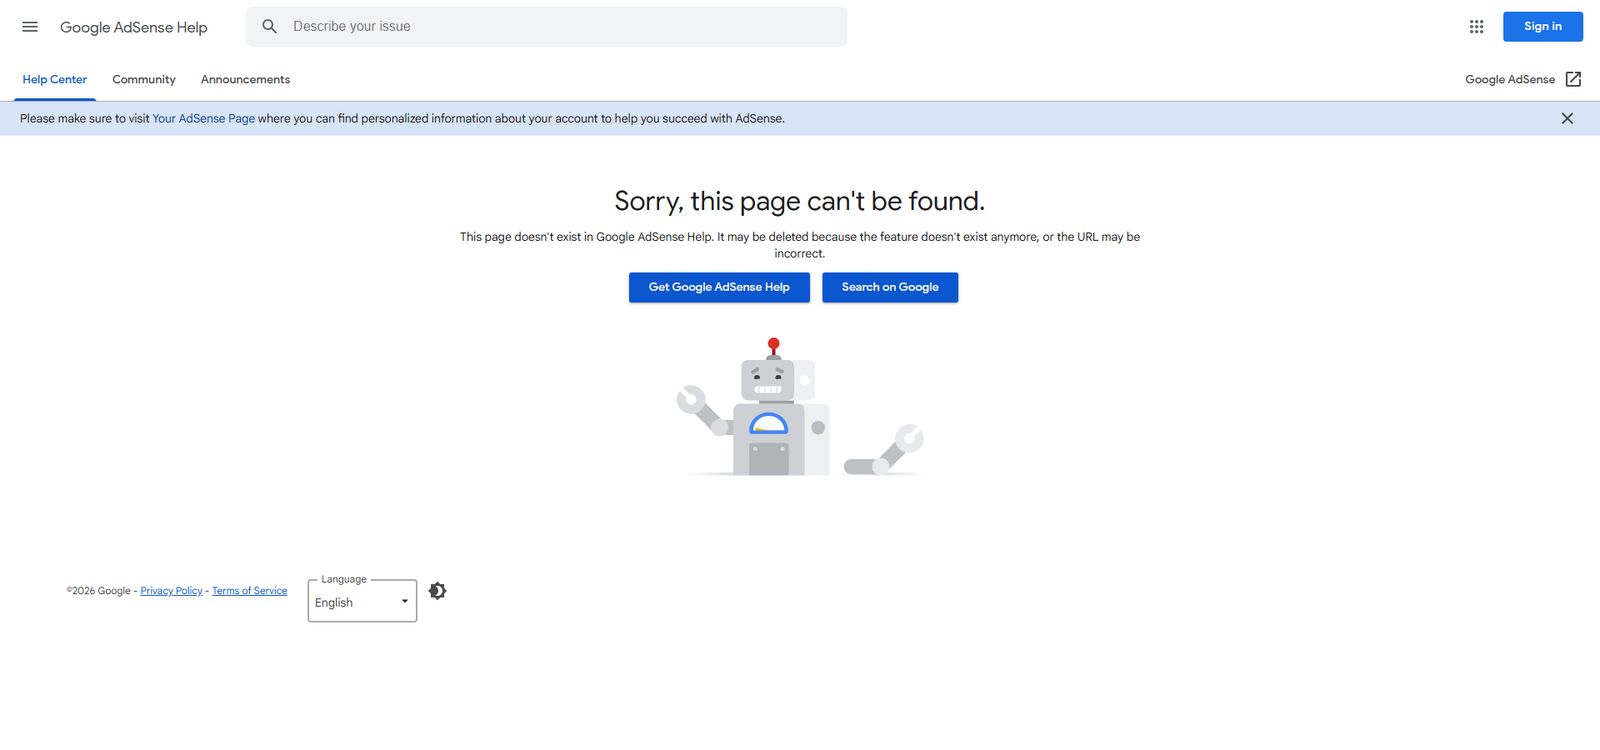The height and width of the screenshot is (750, 1600).
Task: Click the Search on Google button
Action: 890,287
